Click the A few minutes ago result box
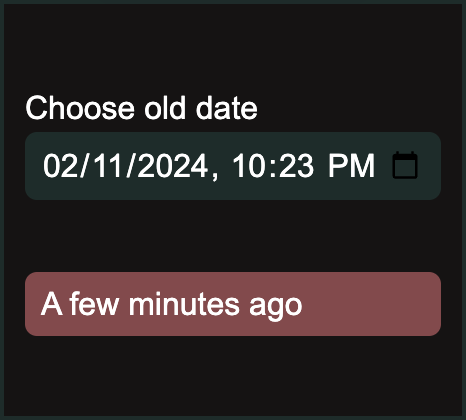The height and width of the screenshot is (420, 466). tap(233, 304)
